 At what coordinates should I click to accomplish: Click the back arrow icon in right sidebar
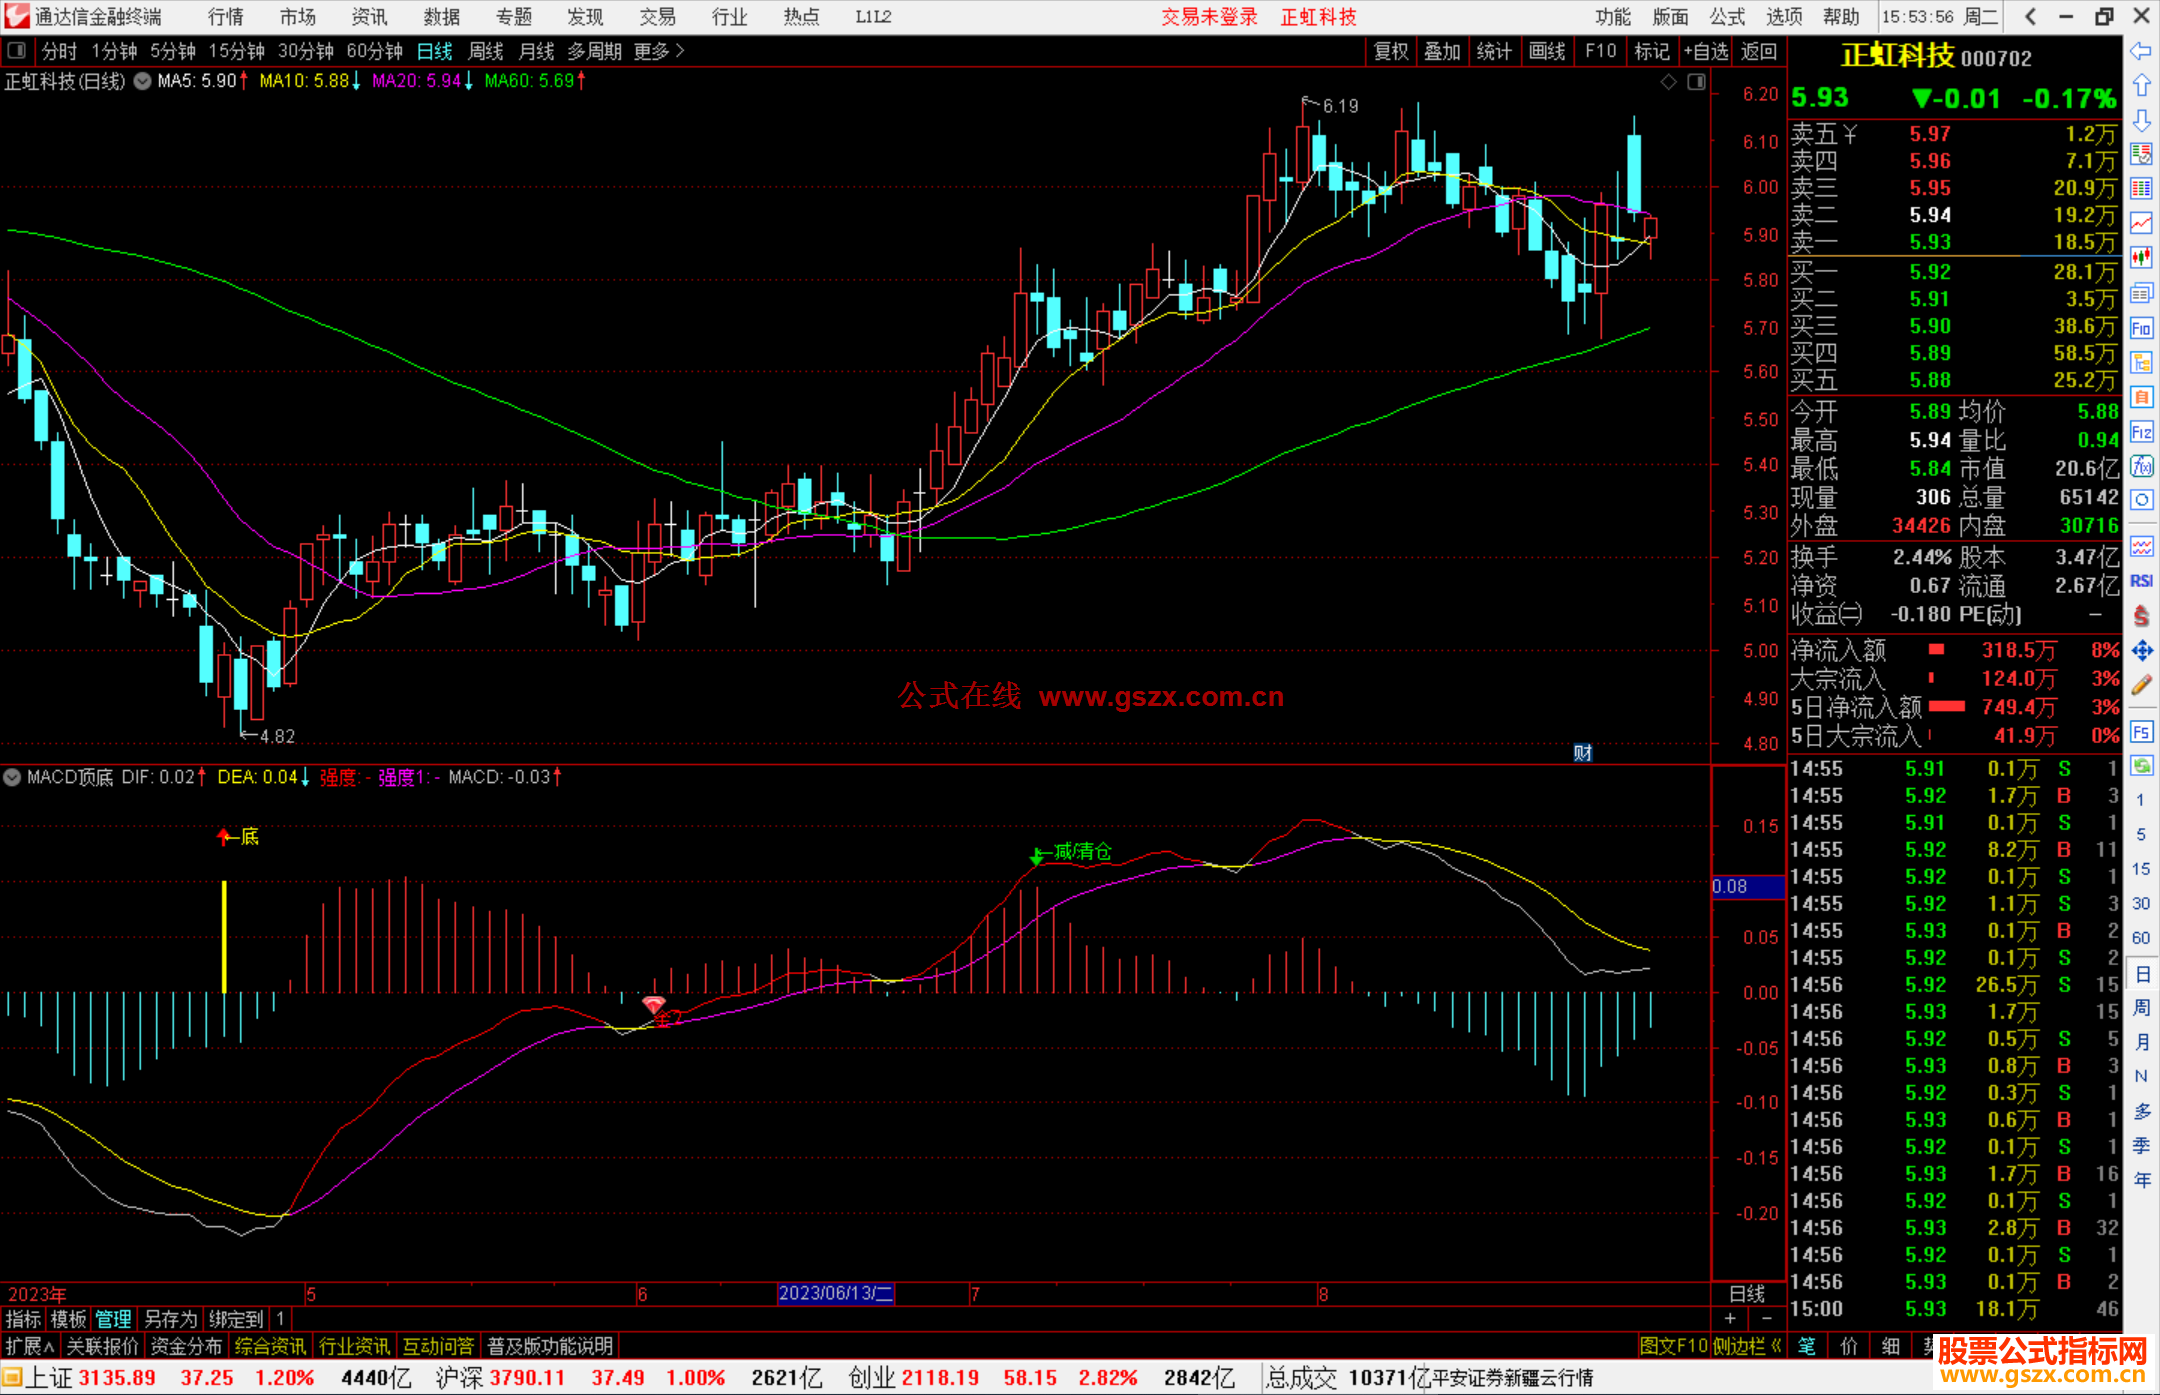pos(2141,51)
